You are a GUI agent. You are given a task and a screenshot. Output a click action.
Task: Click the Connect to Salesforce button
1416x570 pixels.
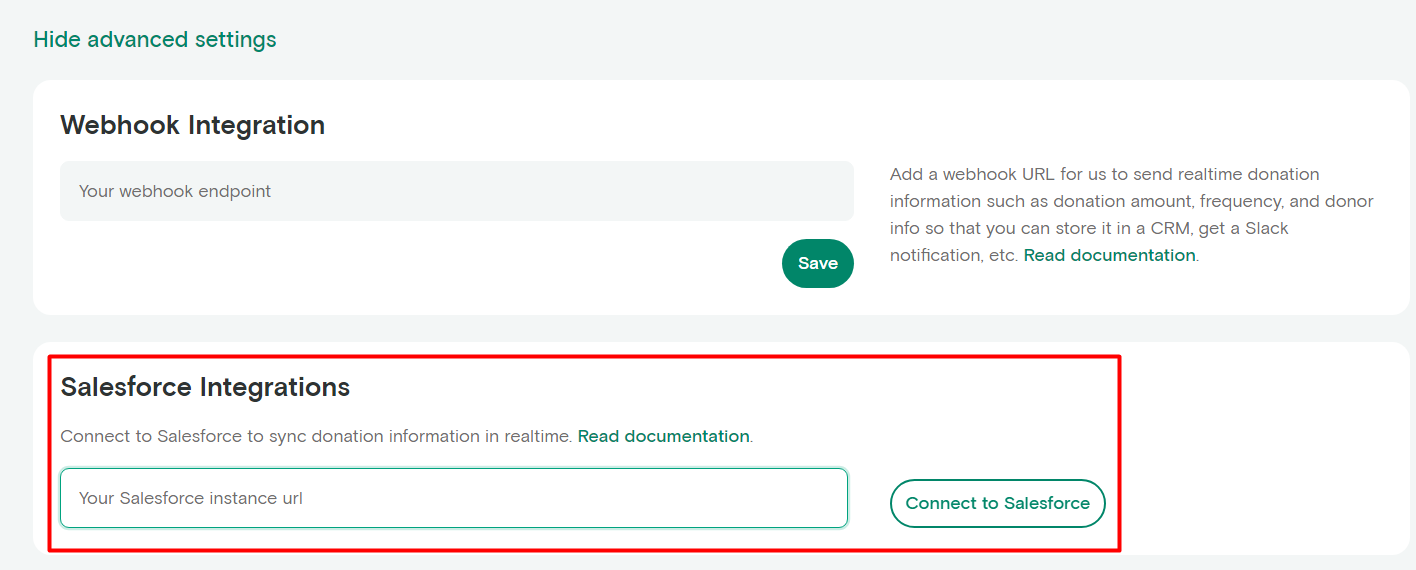point(998,503)
